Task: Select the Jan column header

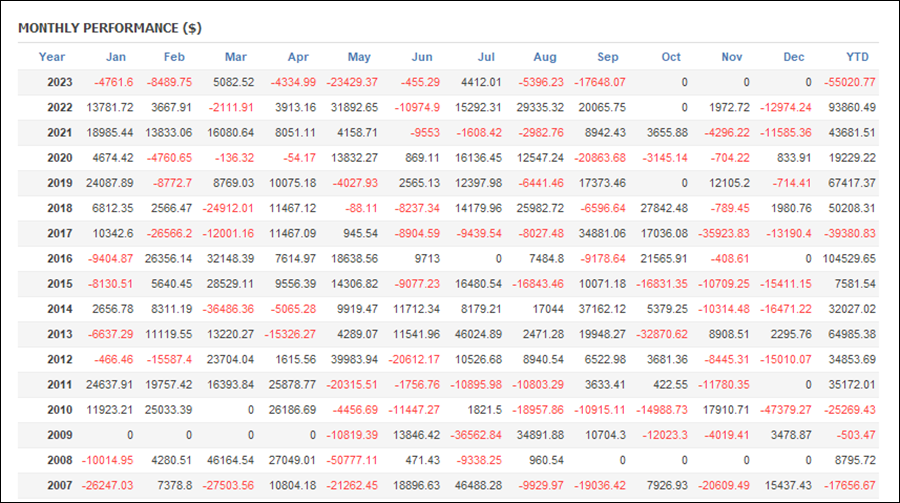Action: [116, 57]
